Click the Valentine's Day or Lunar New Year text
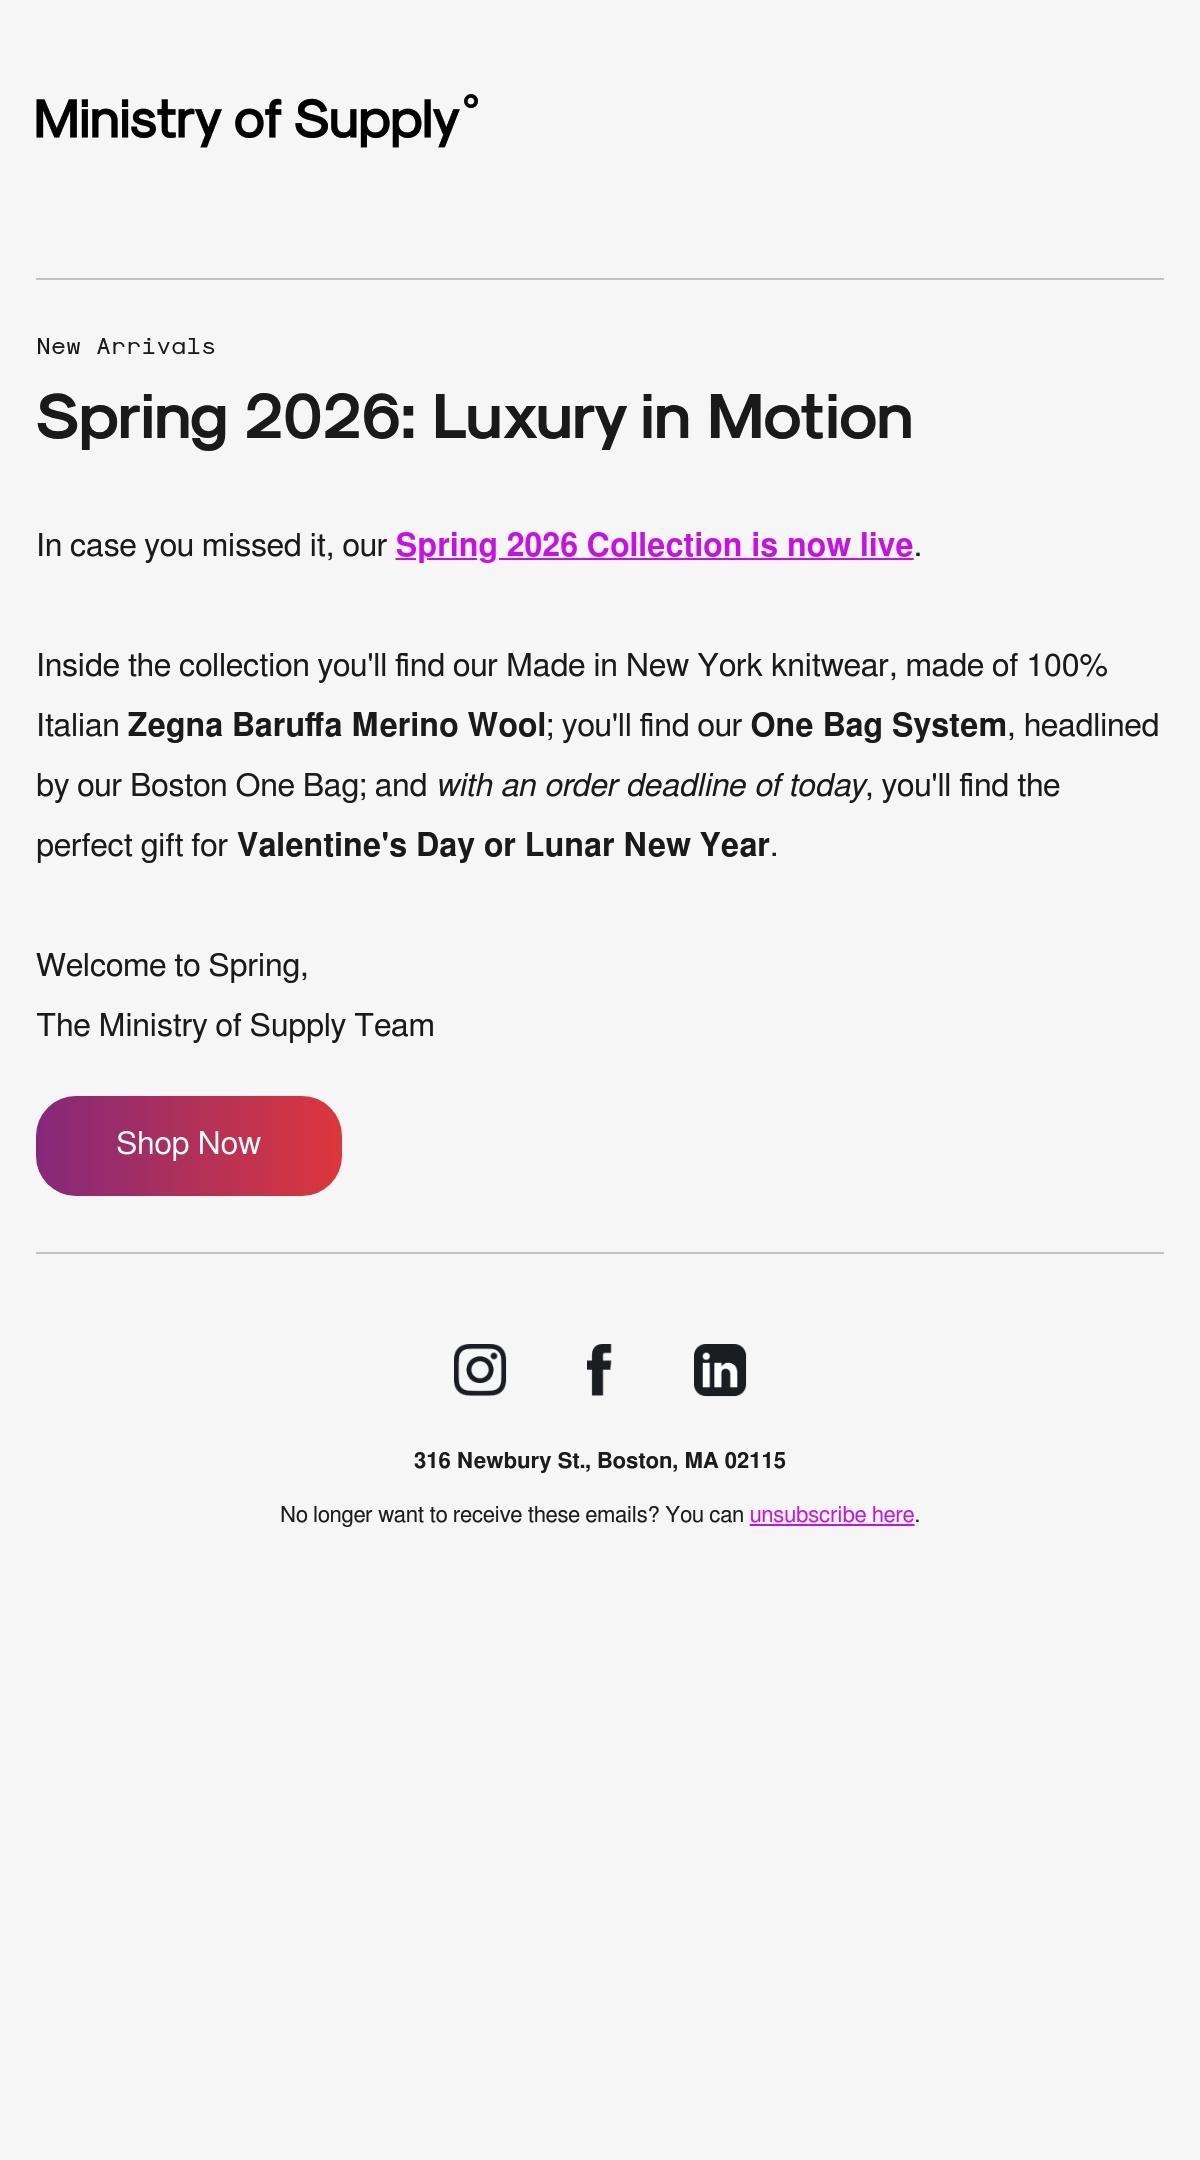The width and height of the screenshot is (1200, 2160). pos(503,845)
